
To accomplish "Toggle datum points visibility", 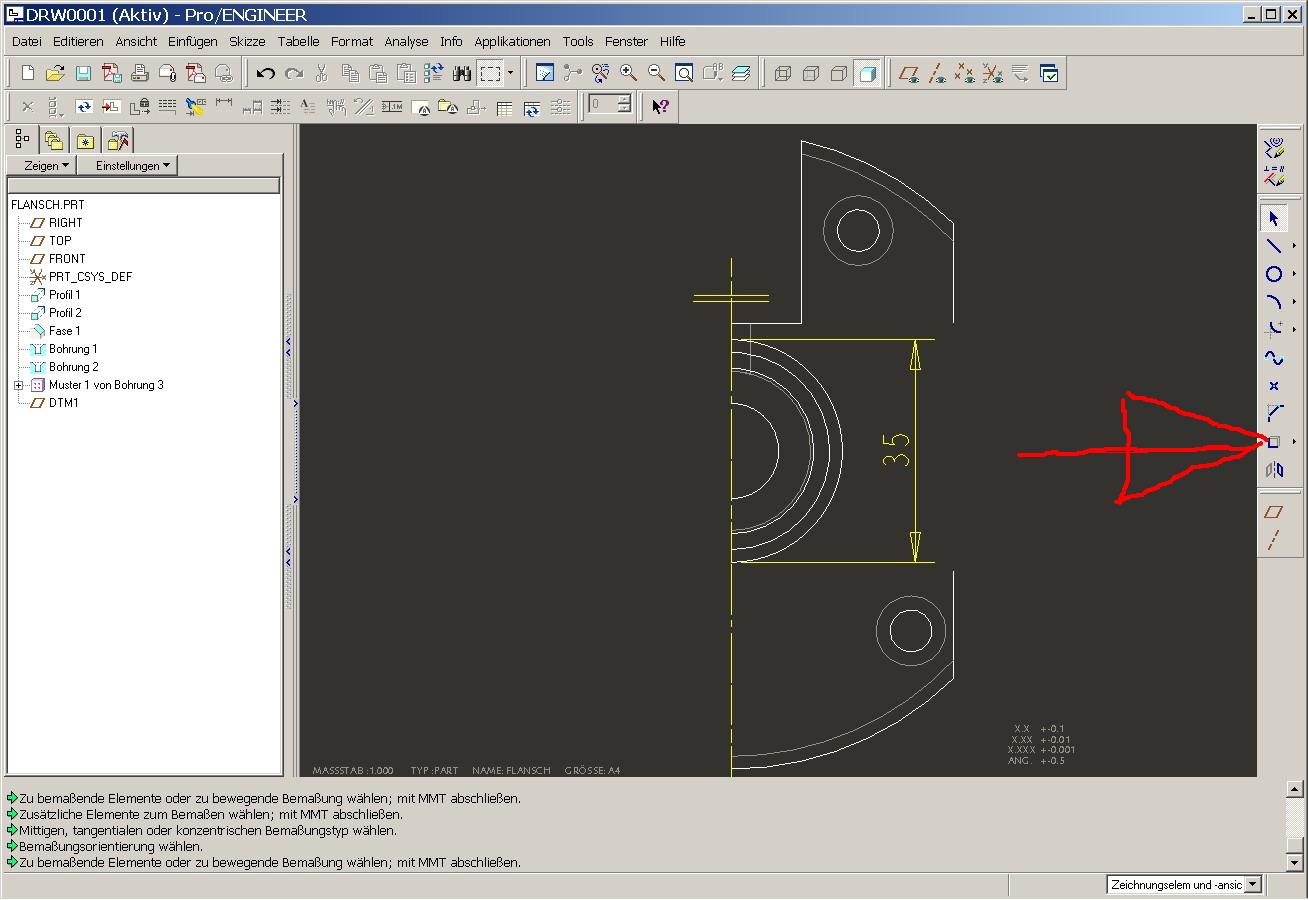I will (965, 73).
